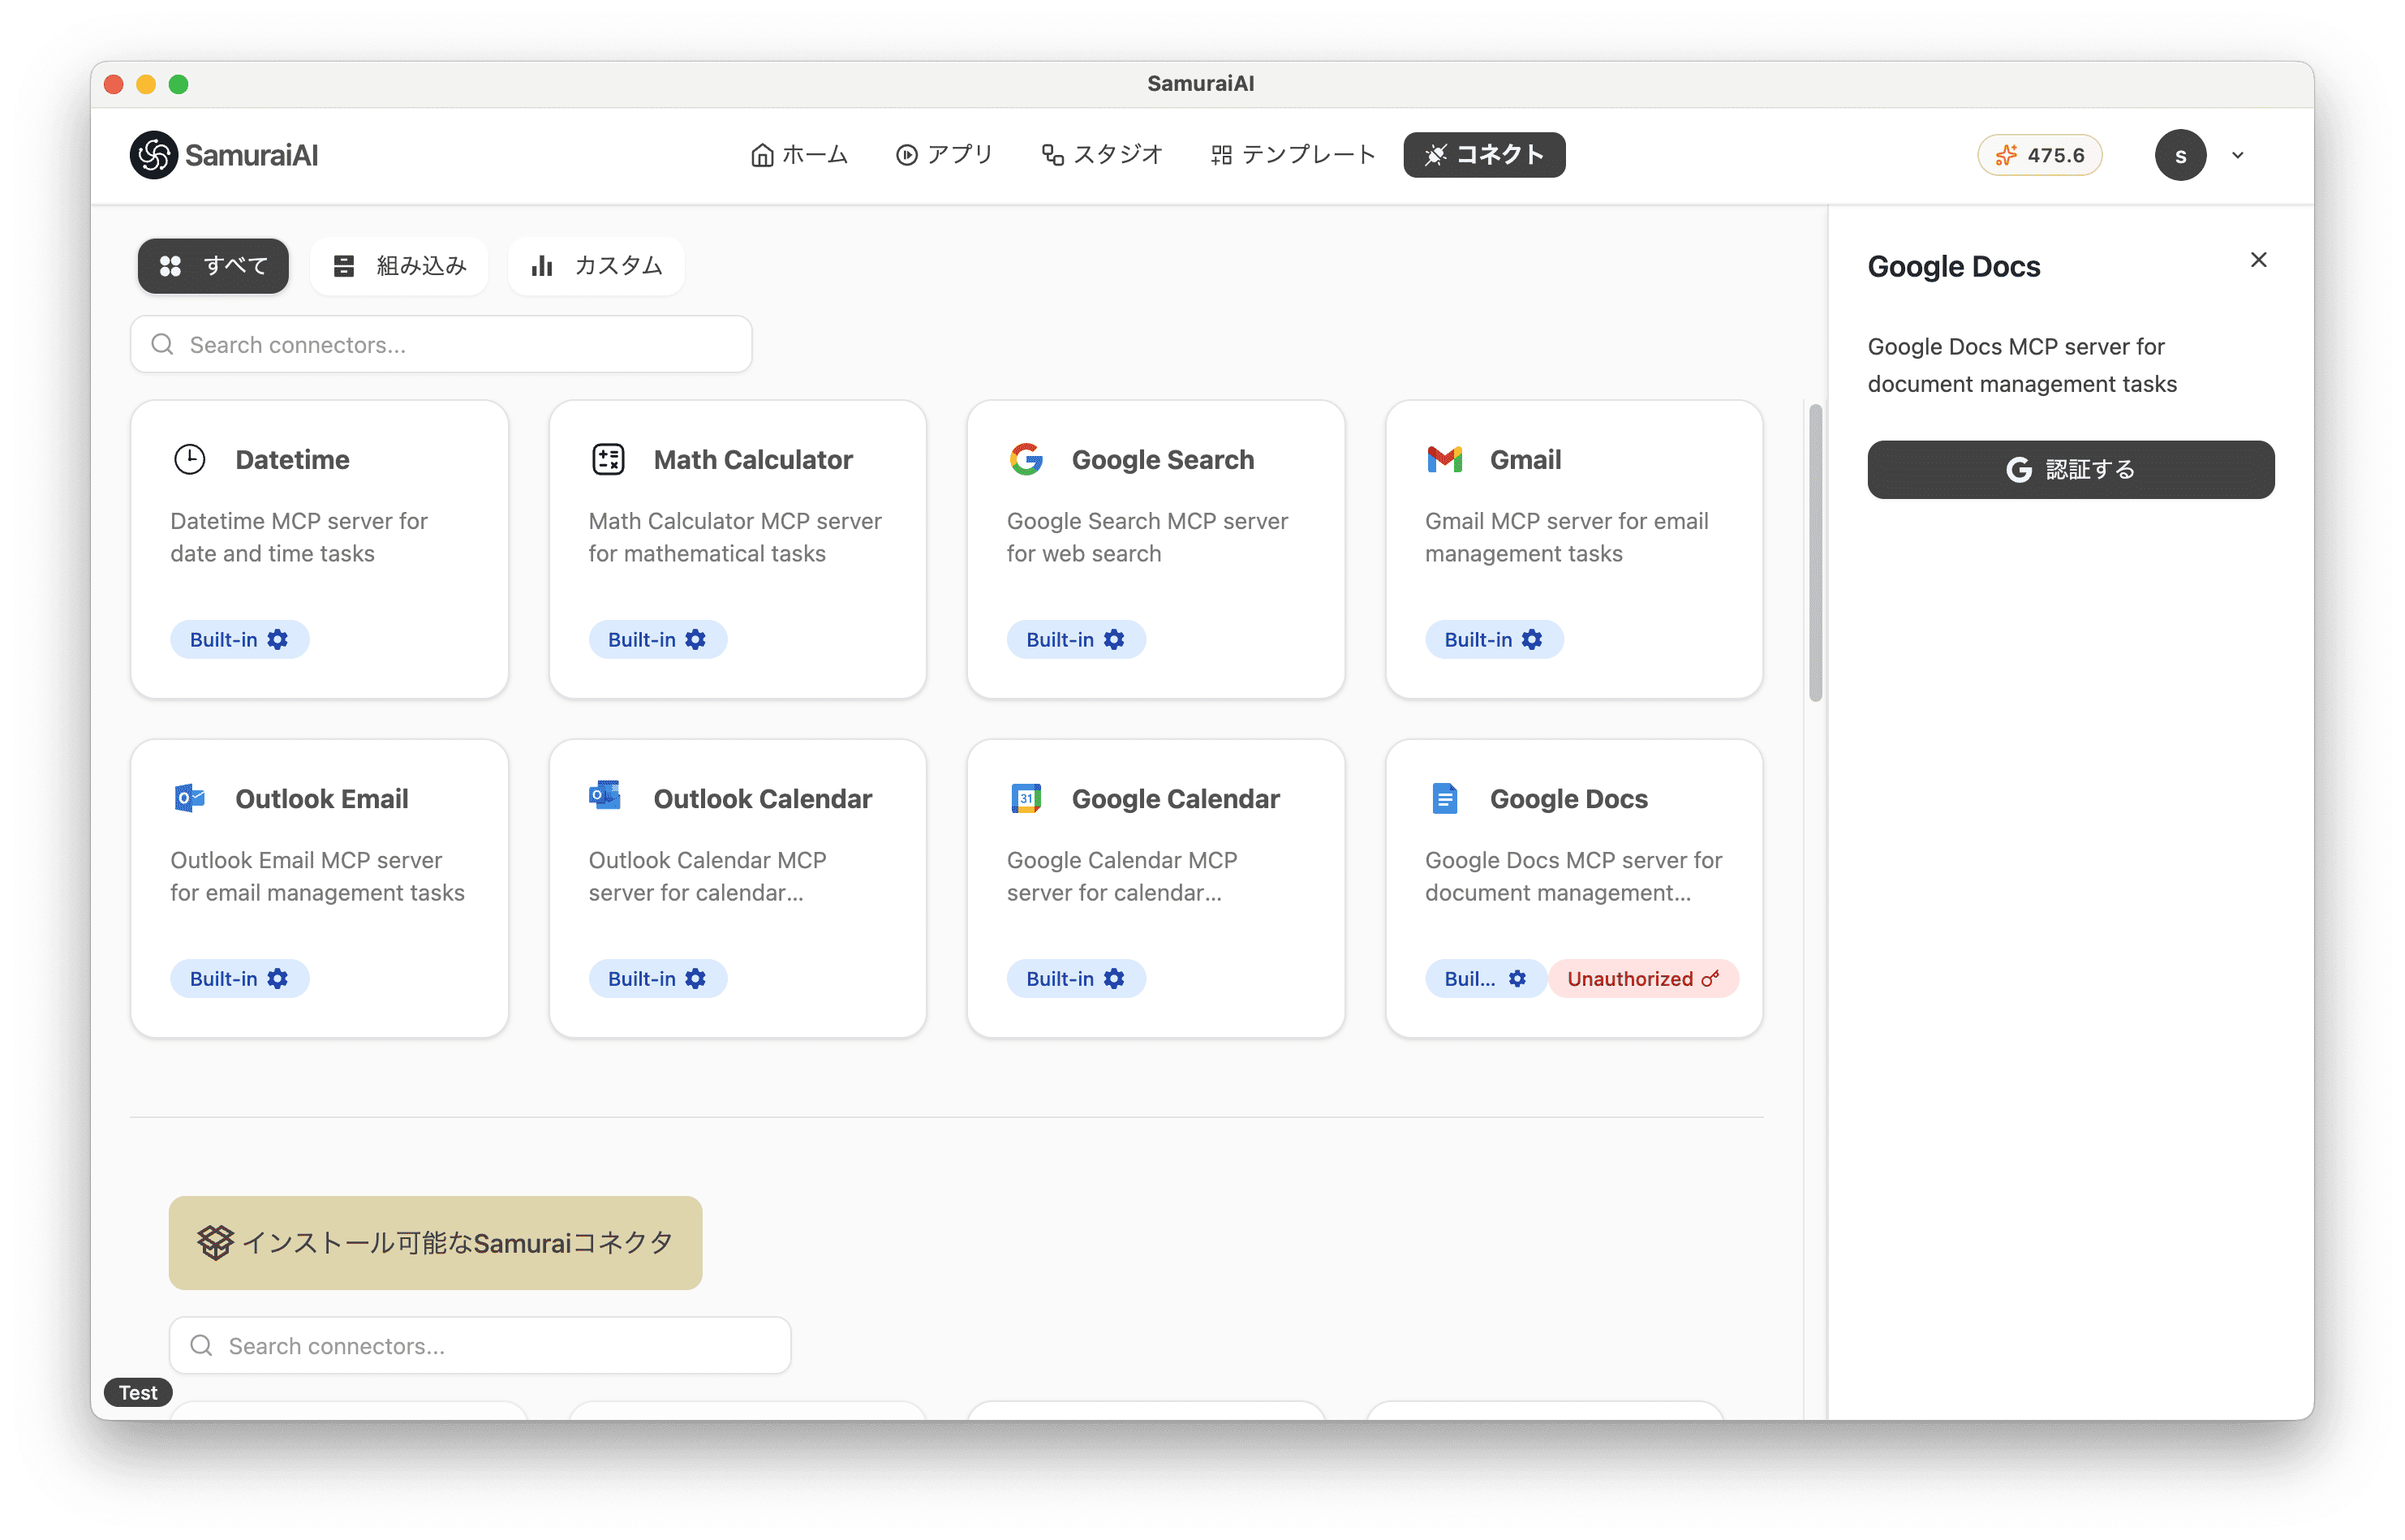Click the Google Calendar icon
The width and height of the screenshot is (2405, 1540).
click(x=1026, y=799)
